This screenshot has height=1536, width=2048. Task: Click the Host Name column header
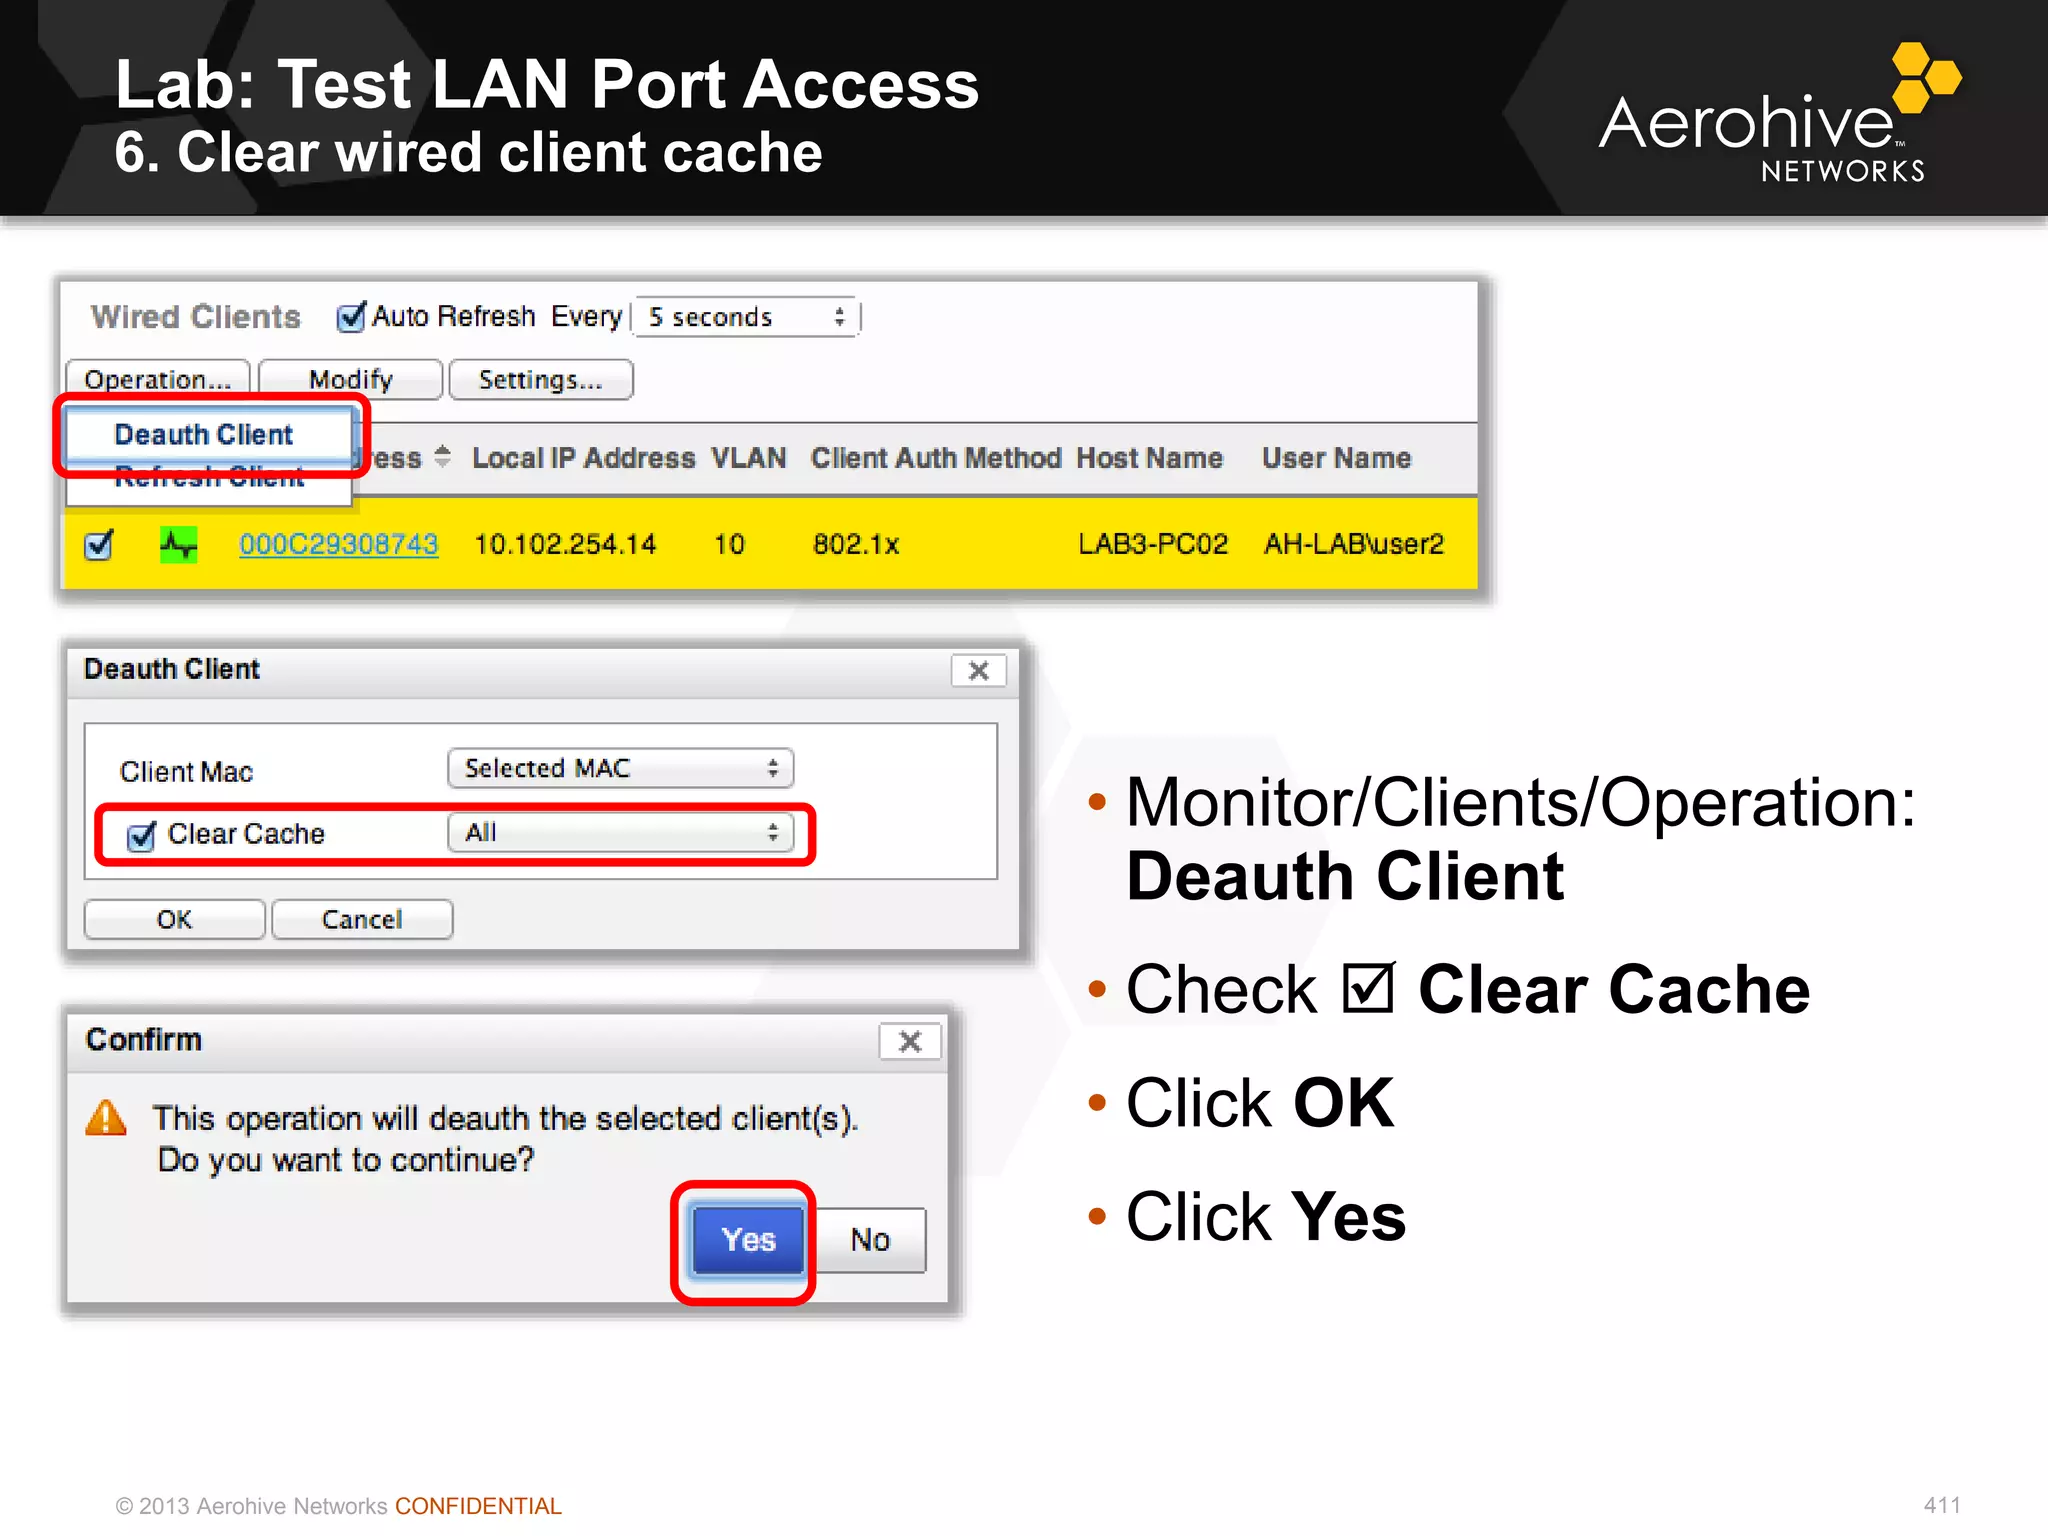coord(1149,458)
